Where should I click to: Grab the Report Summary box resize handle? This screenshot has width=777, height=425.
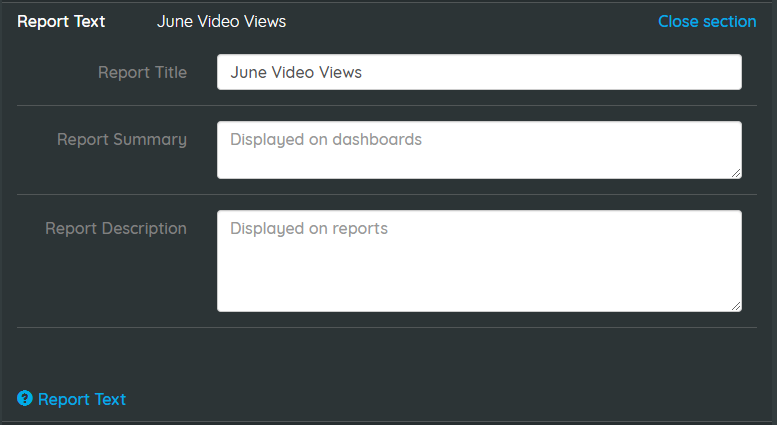(x=736, y=173)
